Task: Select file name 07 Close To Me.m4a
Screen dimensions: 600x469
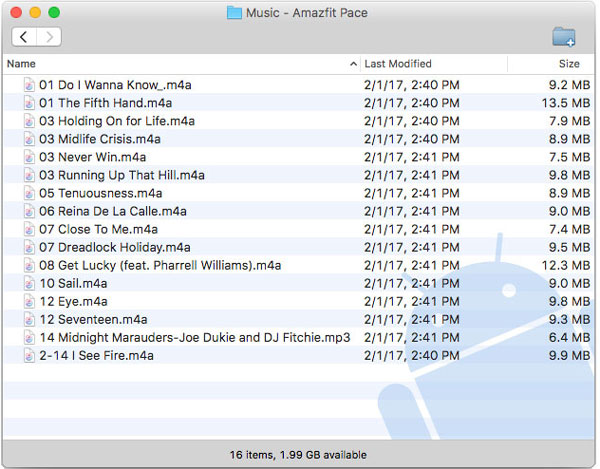Action: [x=98, y=230]
